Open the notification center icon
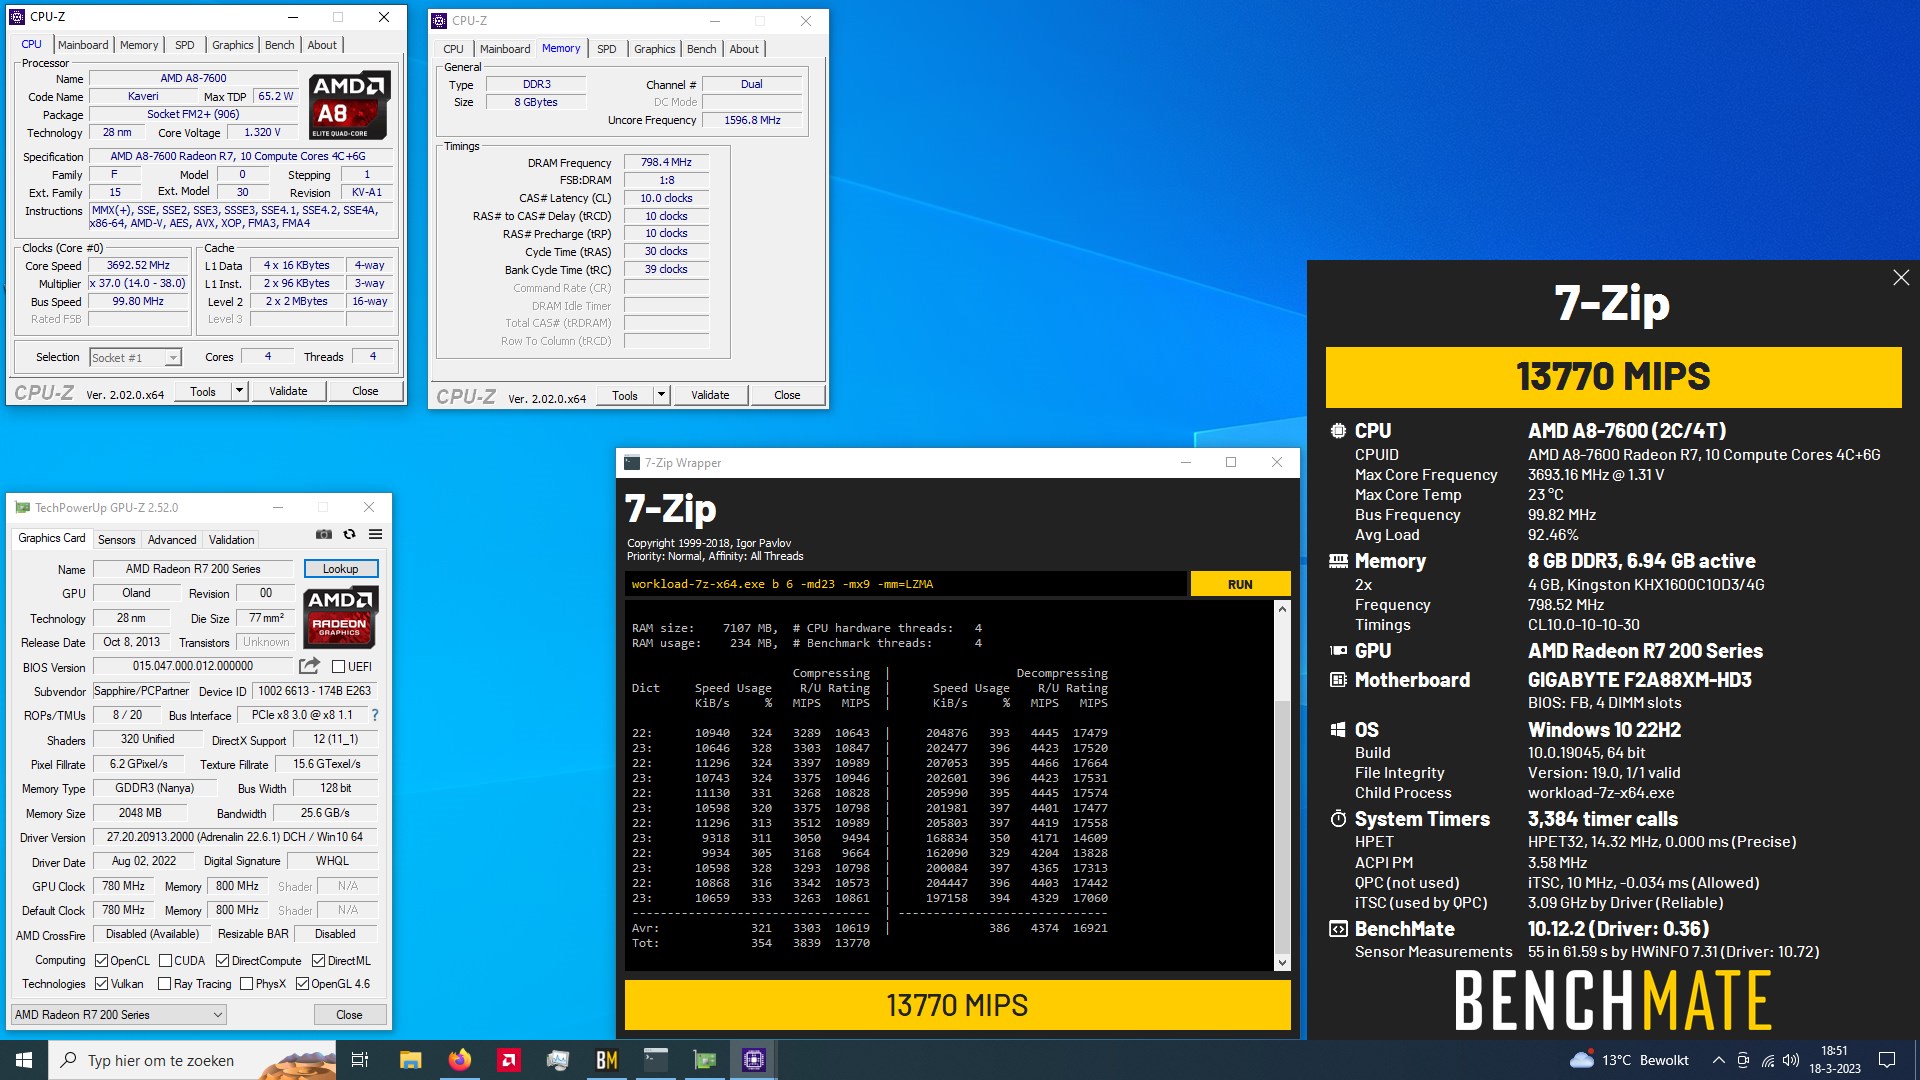The width and height of the screenshot is (1920, 1080). [x=1887, y=1060]
